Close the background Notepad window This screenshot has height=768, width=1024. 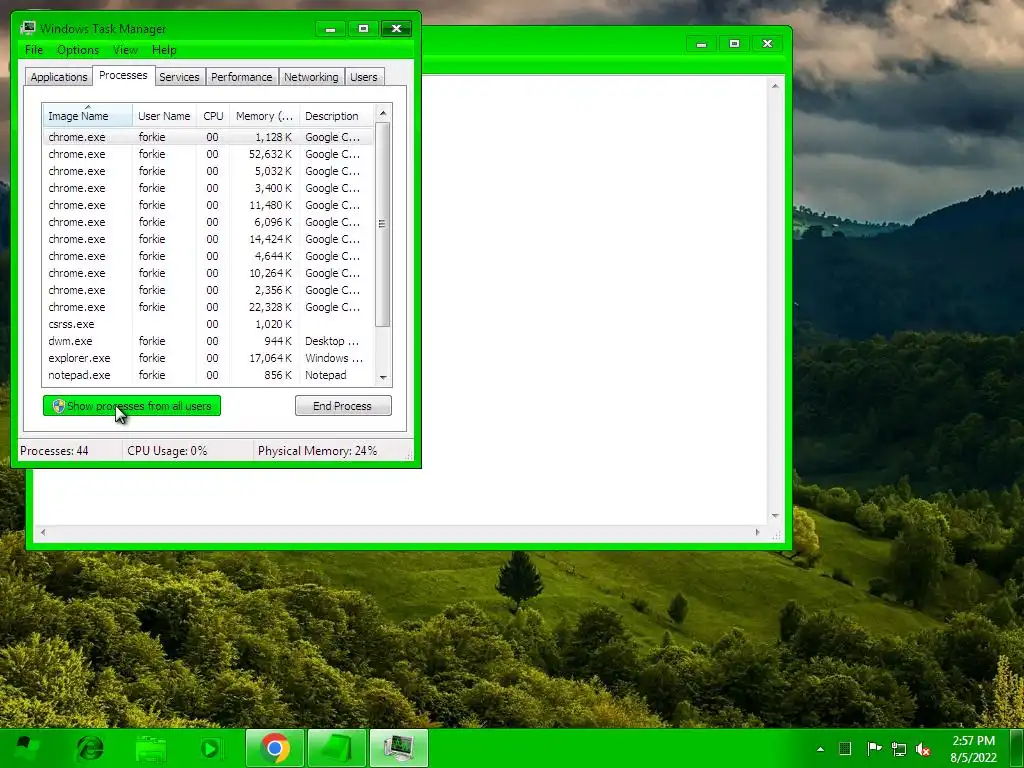tap(767, 44)
